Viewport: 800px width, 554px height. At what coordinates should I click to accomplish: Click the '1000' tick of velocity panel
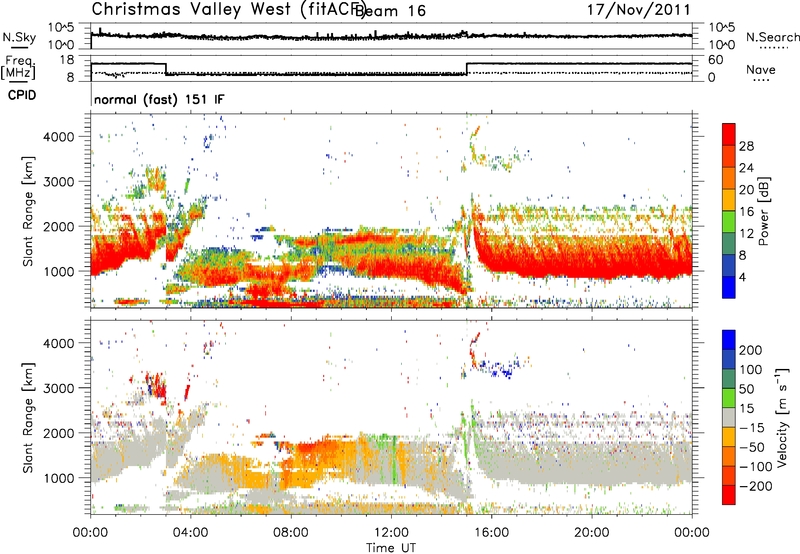59,478
